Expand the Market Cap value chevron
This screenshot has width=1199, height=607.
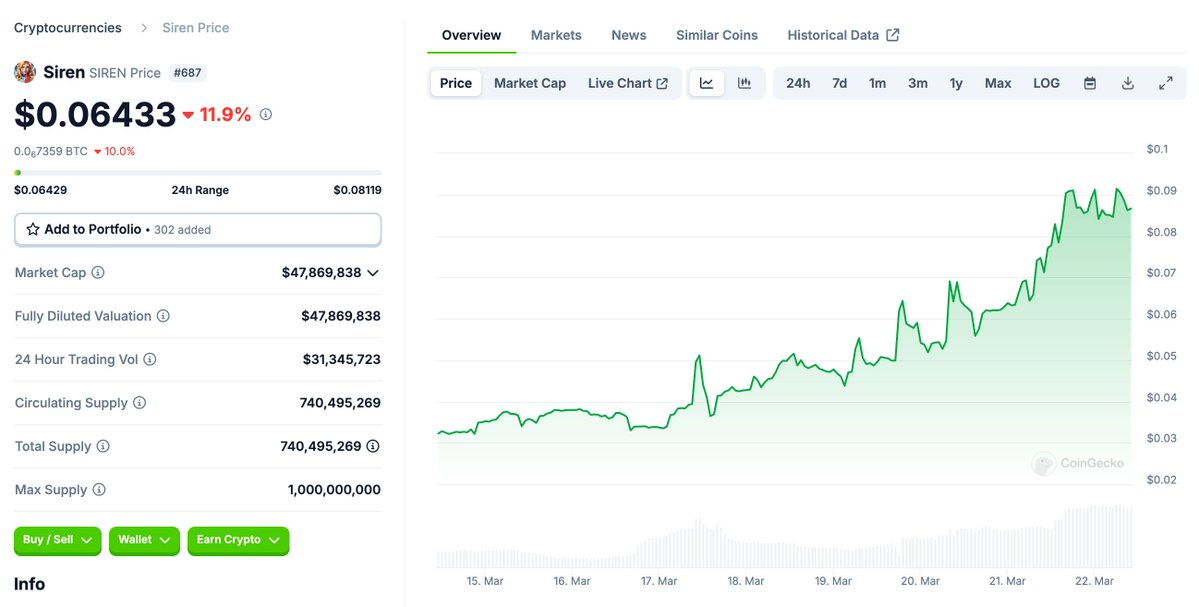(372, 273)
